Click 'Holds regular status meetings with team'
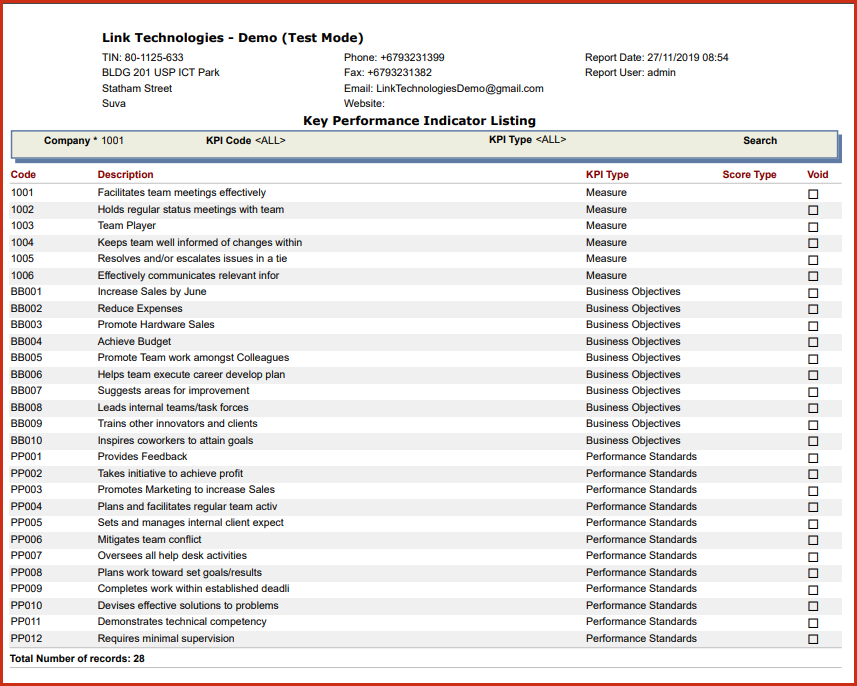The width and height of the screenshot is (857, 686). click(x=191, y=209)
